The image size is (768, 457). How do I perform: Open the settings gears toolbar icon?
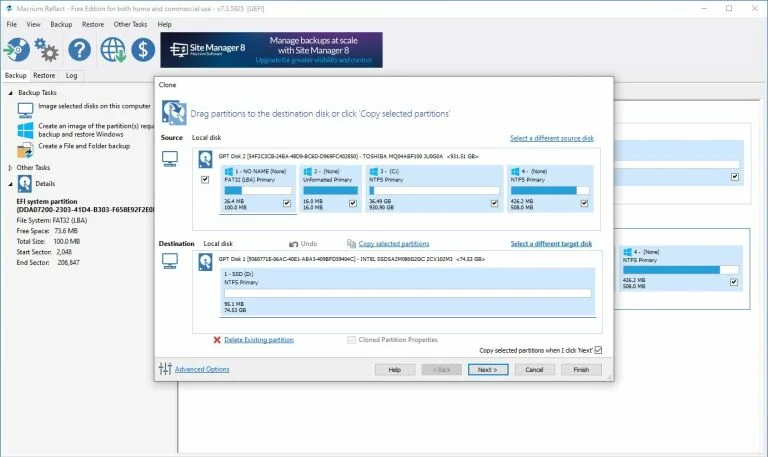pyautogui.click(x=47, y=49)
